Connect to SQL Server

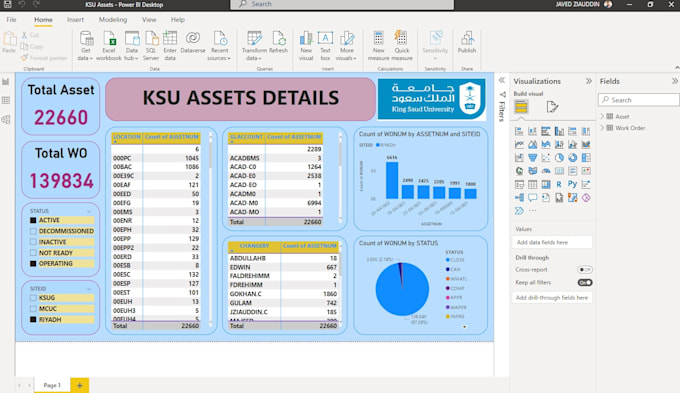click(151, 46)
